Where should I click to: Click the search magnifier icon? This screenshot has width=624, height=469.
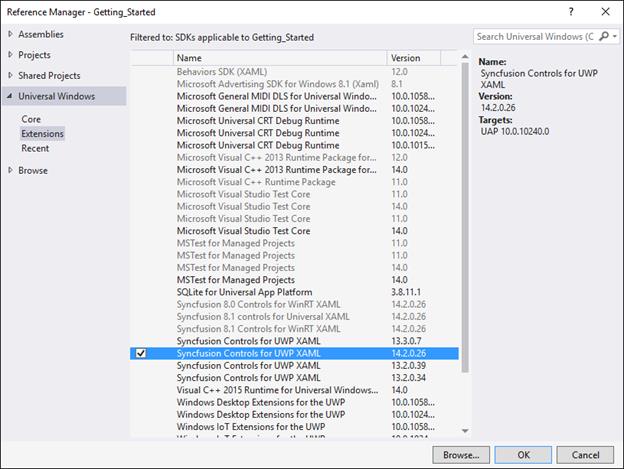click(x=604, y=36)
